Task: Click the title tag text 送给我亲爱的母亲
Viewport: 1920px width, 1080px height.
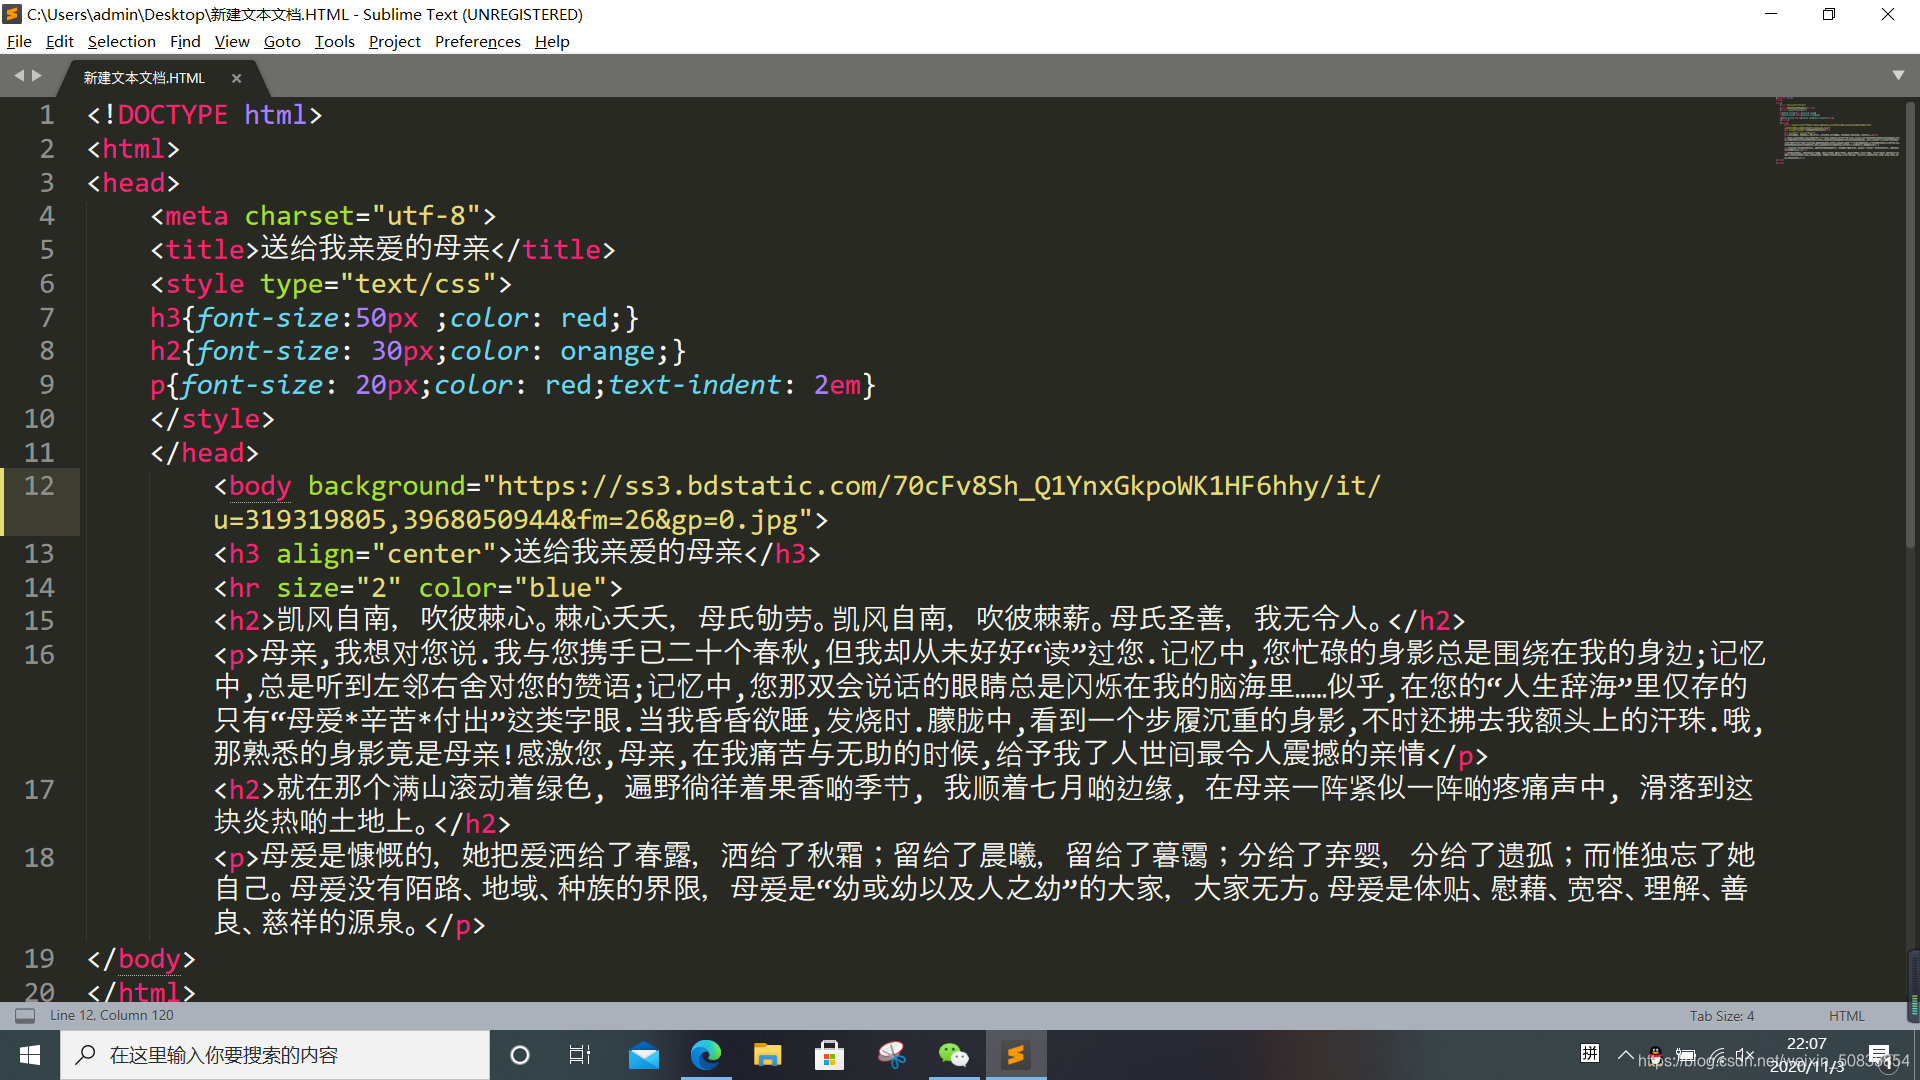Action: pyautogui.click(x=375, y=249)
